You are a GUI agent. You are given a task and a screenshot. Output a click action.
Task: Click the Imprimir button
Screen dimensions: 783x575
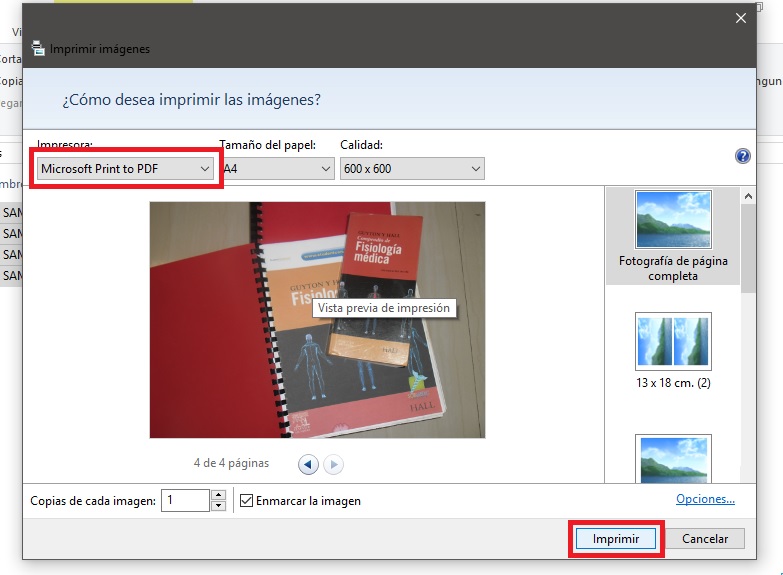pos(616,539)
